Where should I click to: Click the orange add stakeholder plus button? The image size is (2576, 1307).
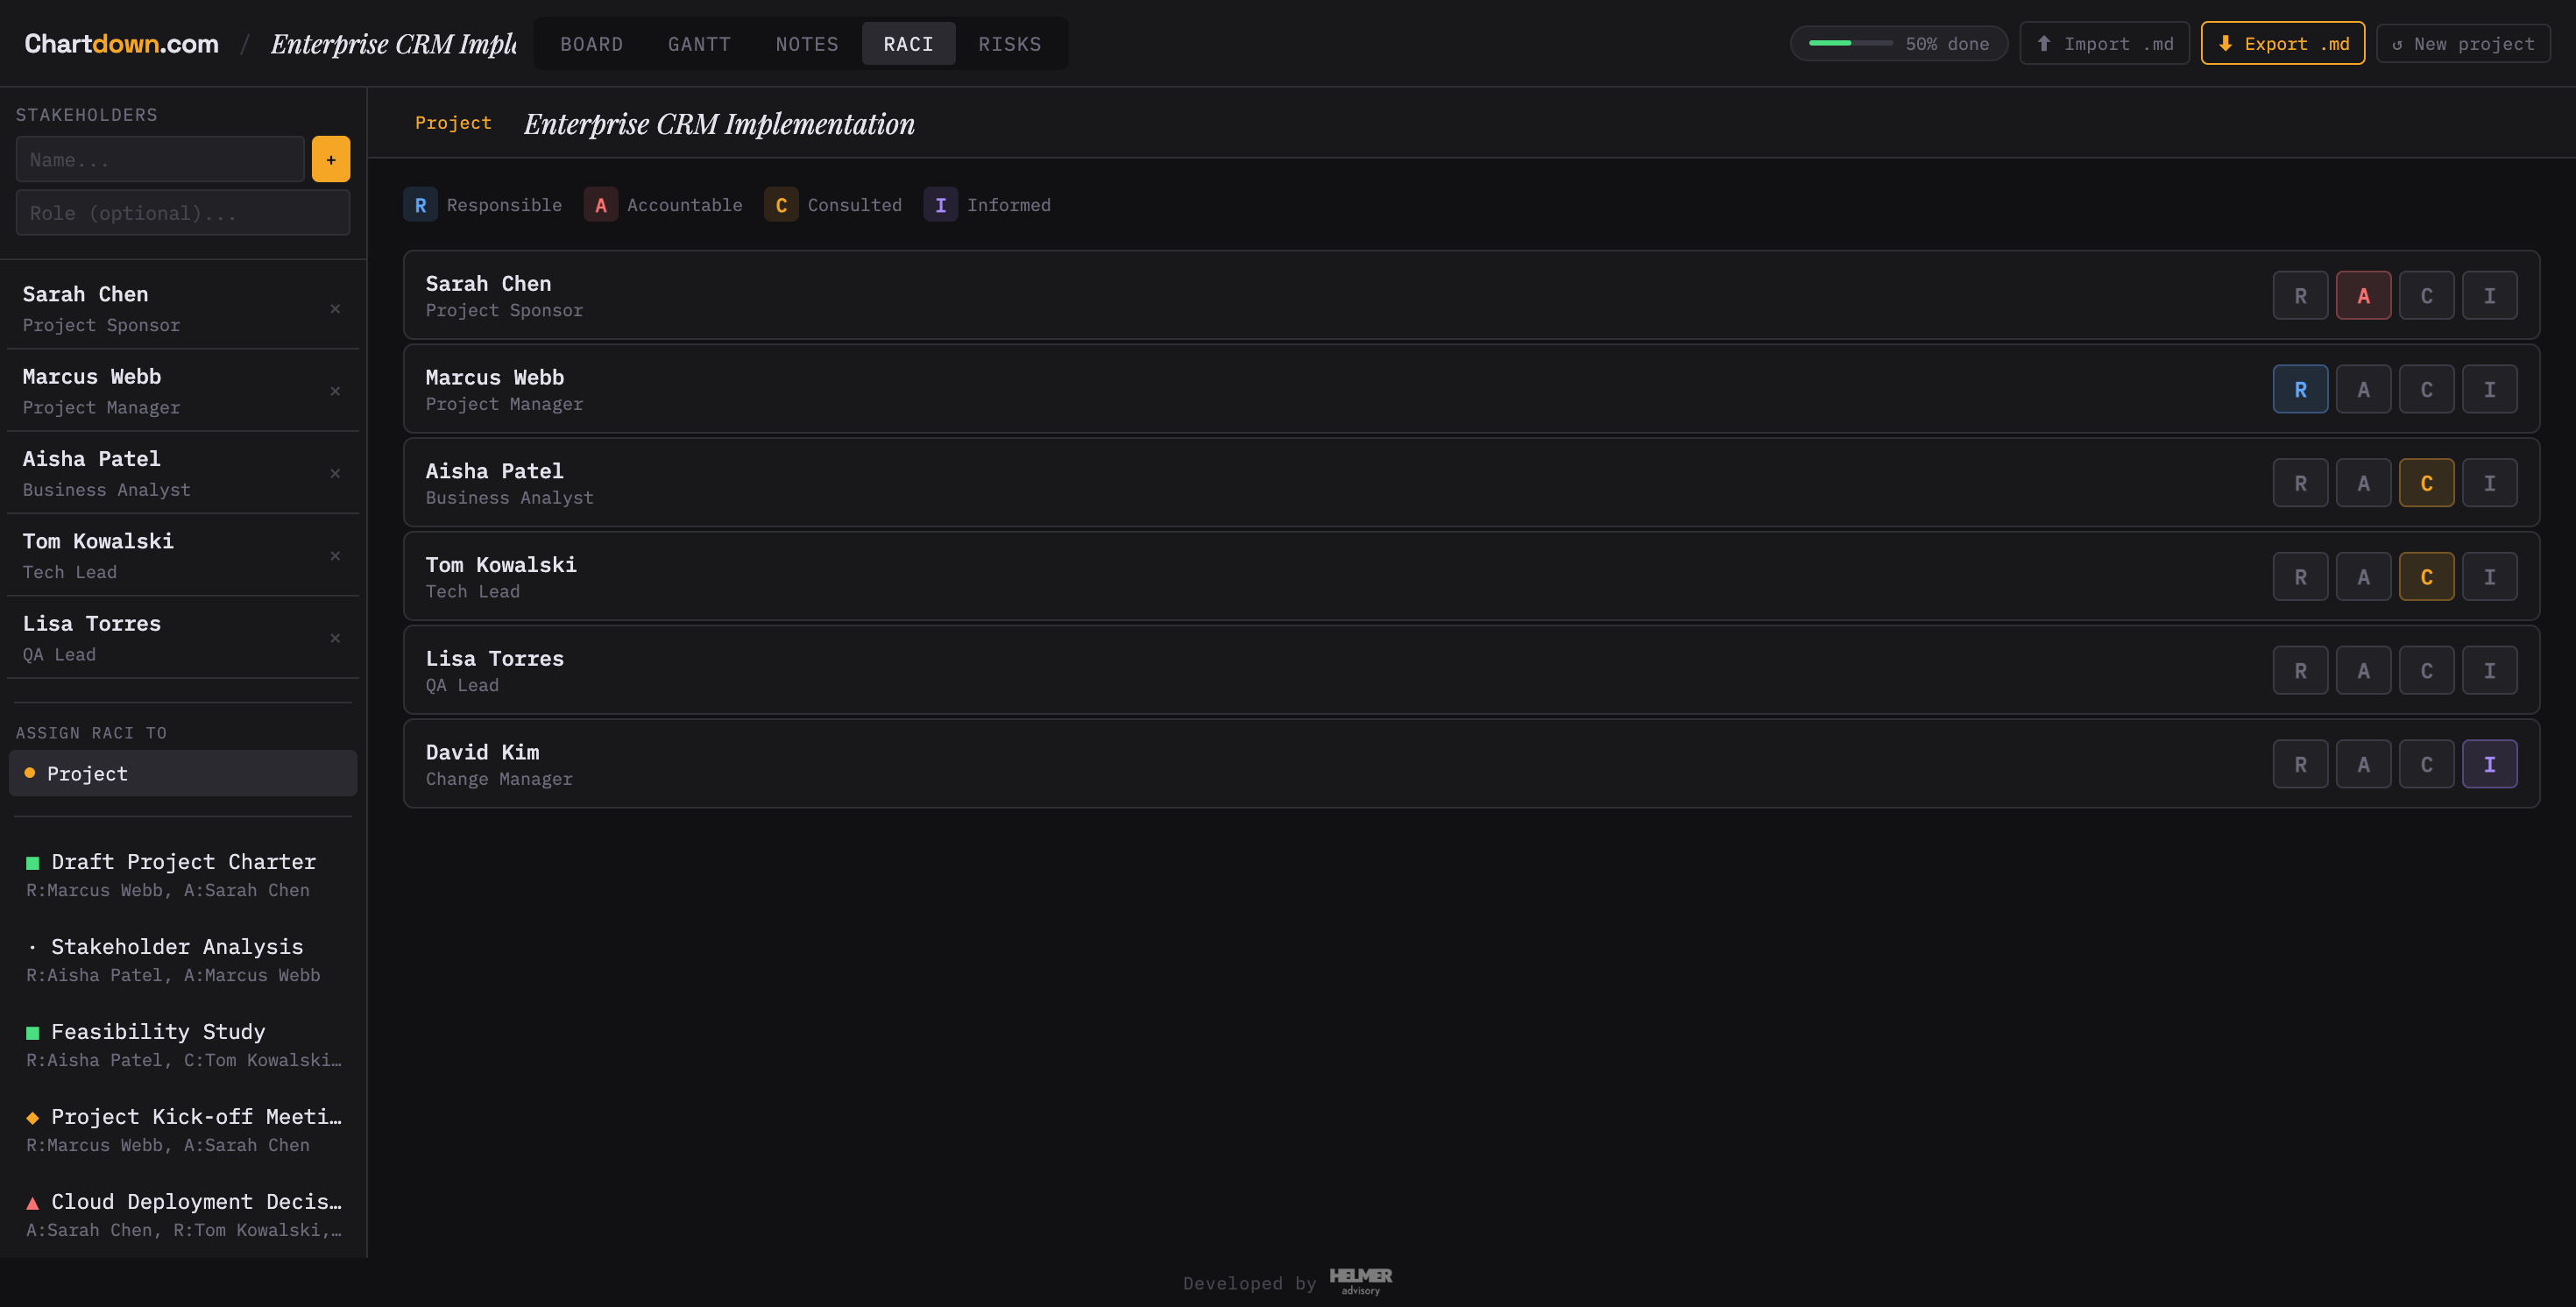[331, 159]
